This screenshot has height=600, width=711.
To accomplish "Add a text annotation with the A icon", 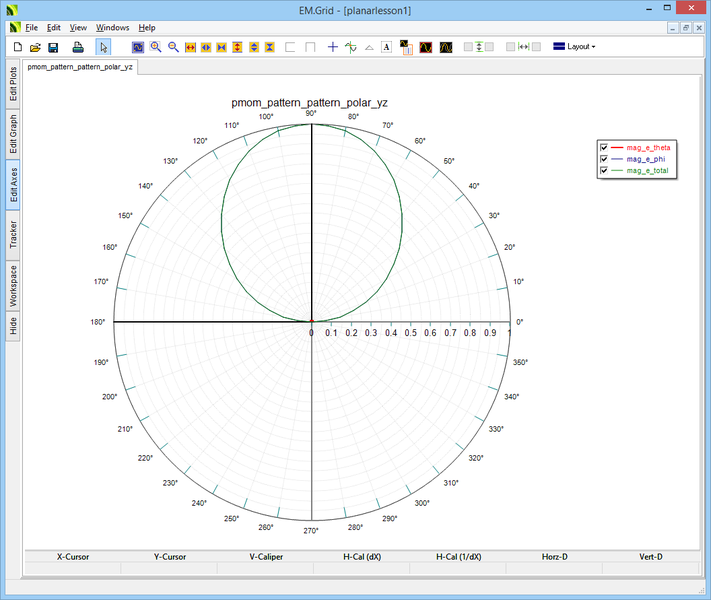I will 387,47.
